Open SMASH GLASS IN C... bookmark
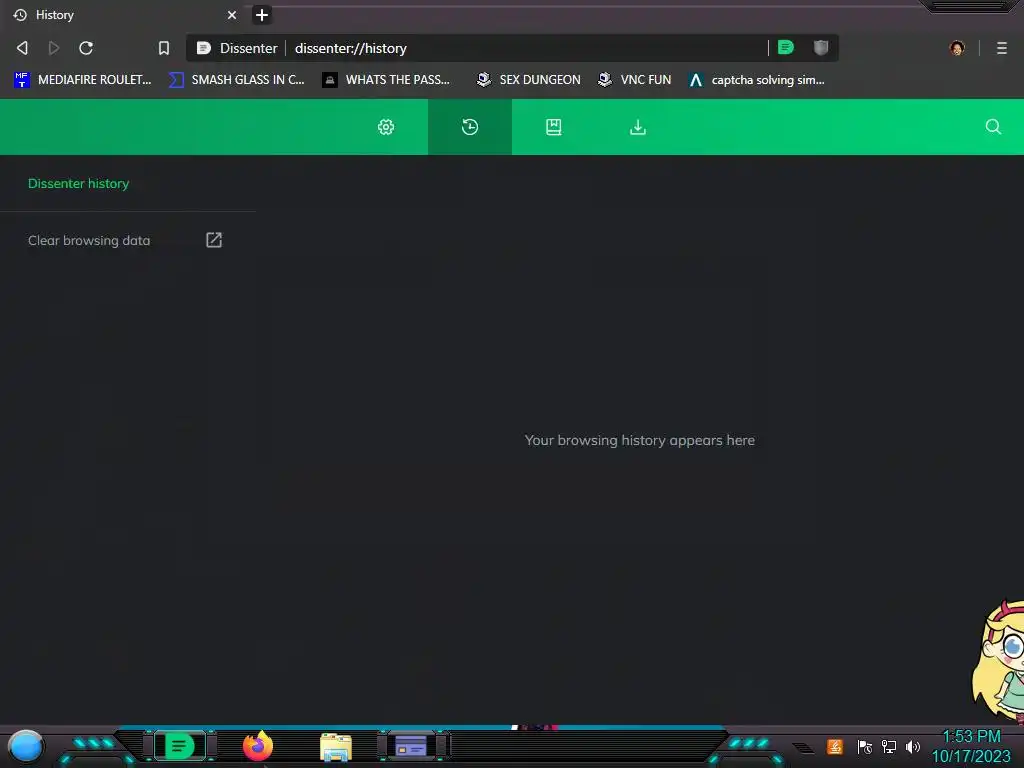The width and height of the screenshot is (1024, 768). pos(236,80)
